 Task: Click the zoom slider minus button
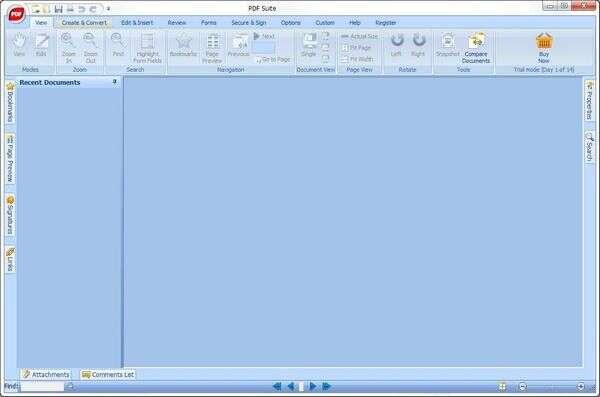tap(522, 387)
